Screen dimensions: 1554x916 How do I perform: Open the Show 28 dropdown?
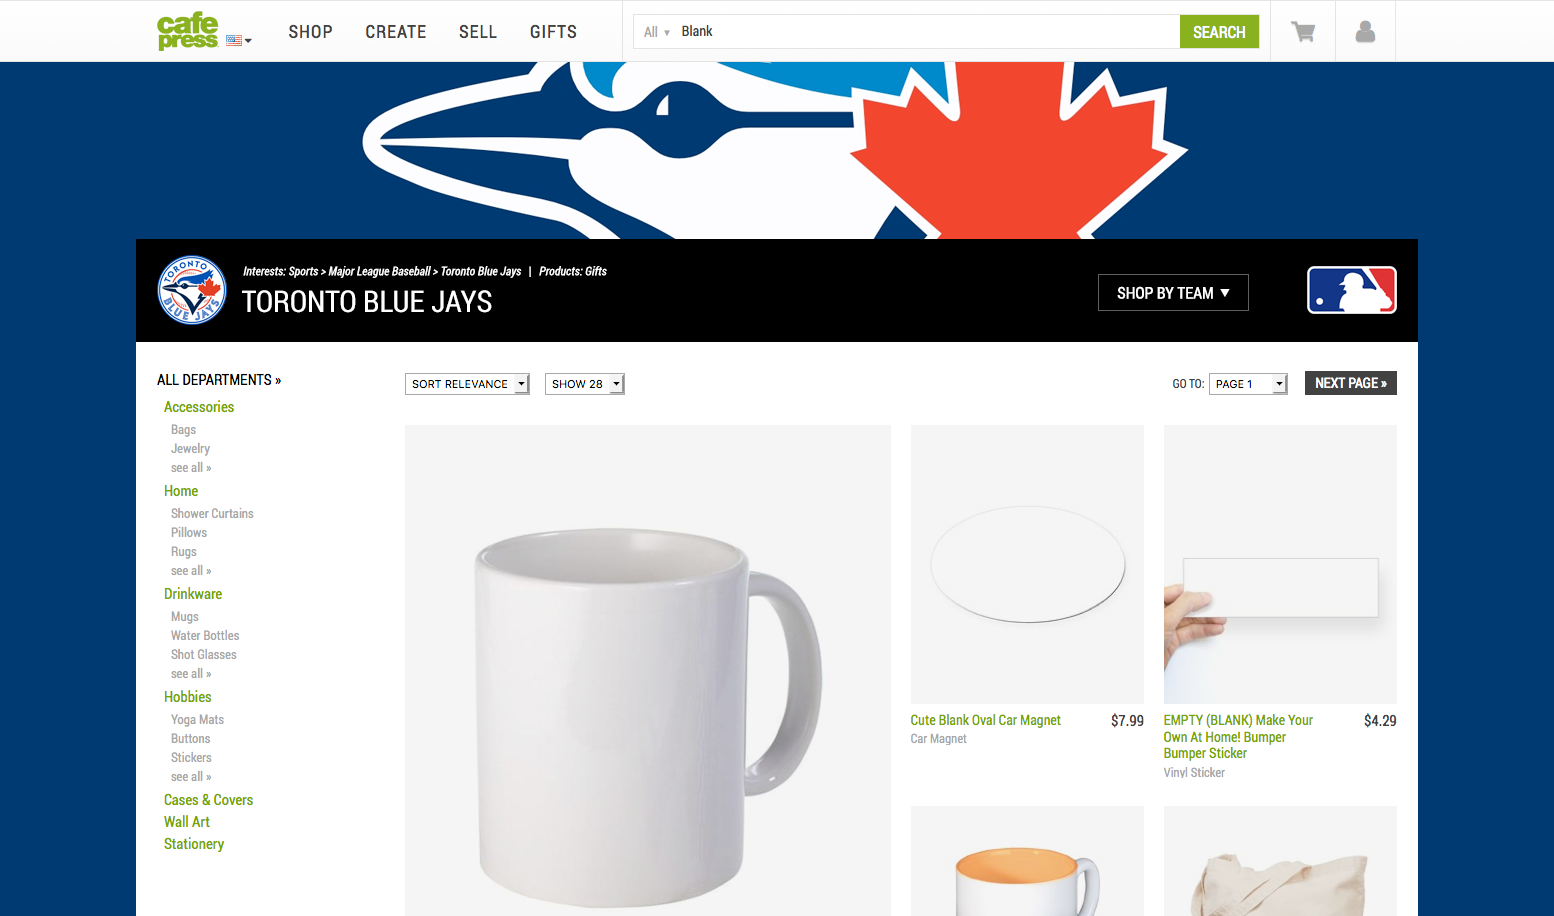pos(585,384)
